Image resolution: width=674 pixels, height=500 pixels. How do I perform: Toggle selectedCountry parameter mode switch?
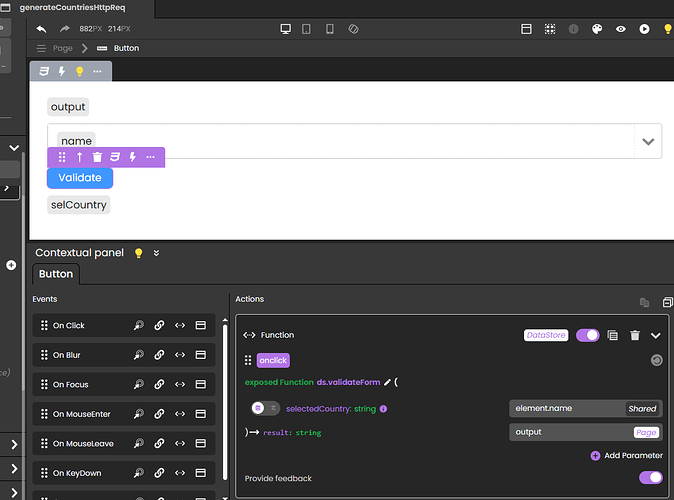point(265,408)
